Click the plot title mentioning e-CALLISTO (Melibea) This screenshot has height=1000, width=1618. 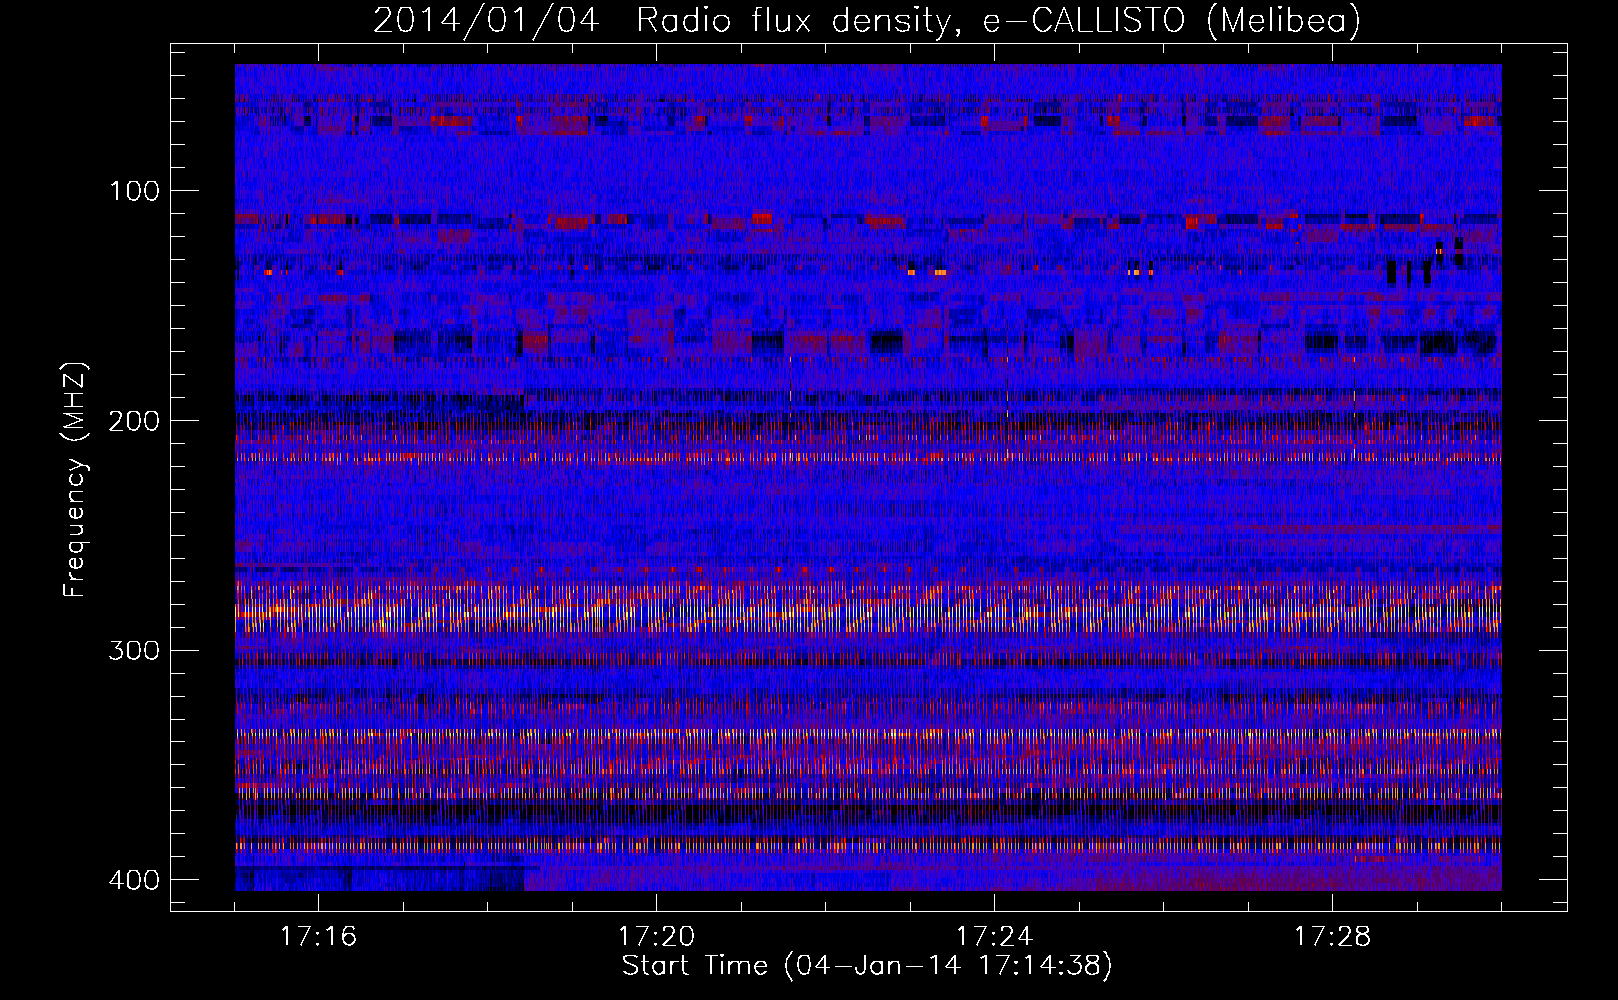(867, 20)
